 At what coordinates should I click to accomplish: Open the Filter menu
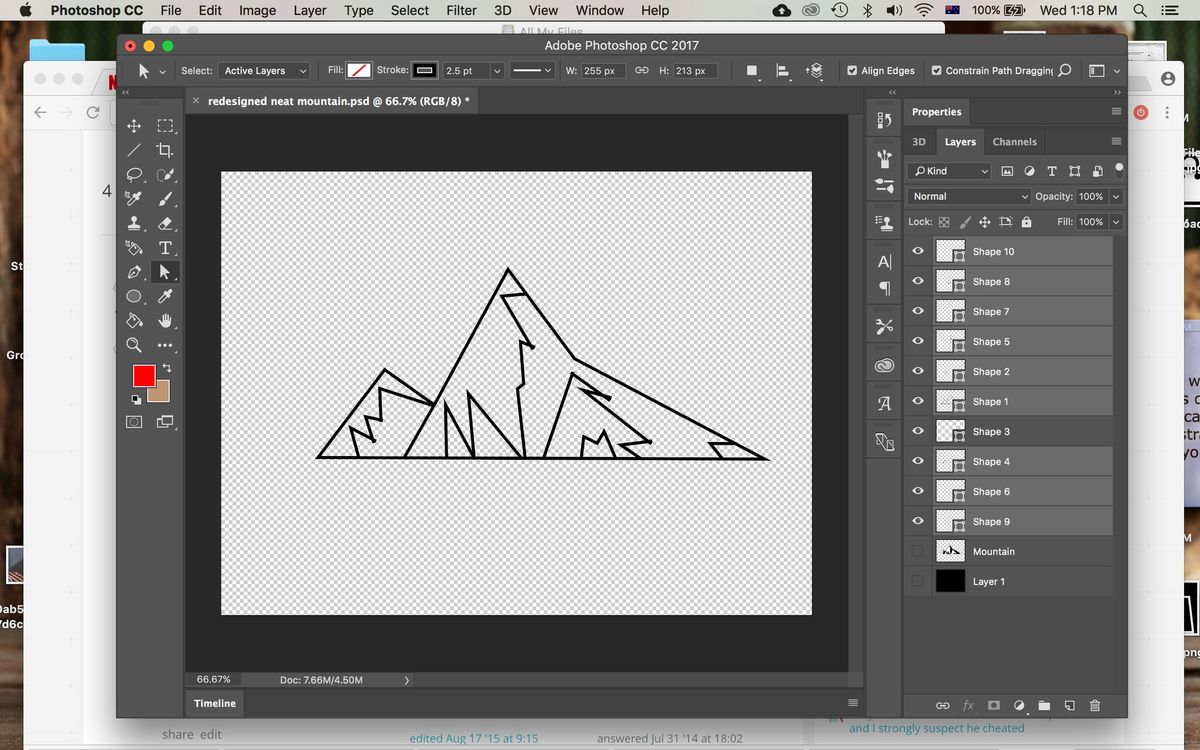(461, 10)
